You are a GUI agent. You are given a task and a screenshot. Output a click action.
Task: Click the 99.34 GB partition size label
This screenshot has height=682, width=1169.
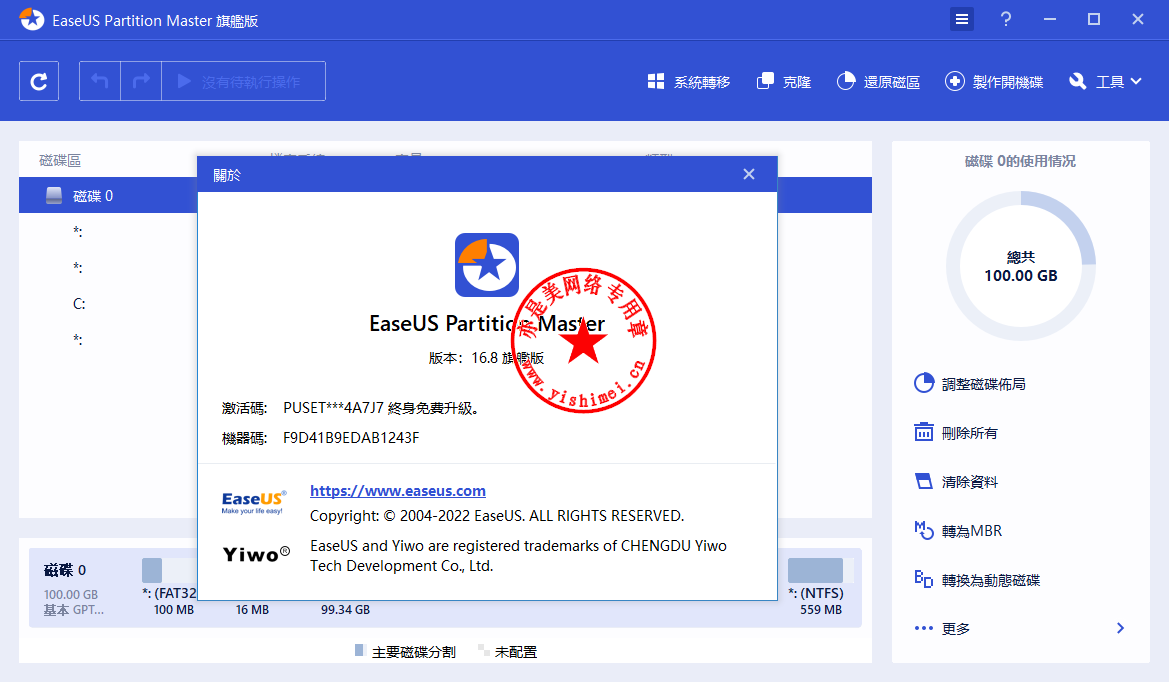point(345,610)
